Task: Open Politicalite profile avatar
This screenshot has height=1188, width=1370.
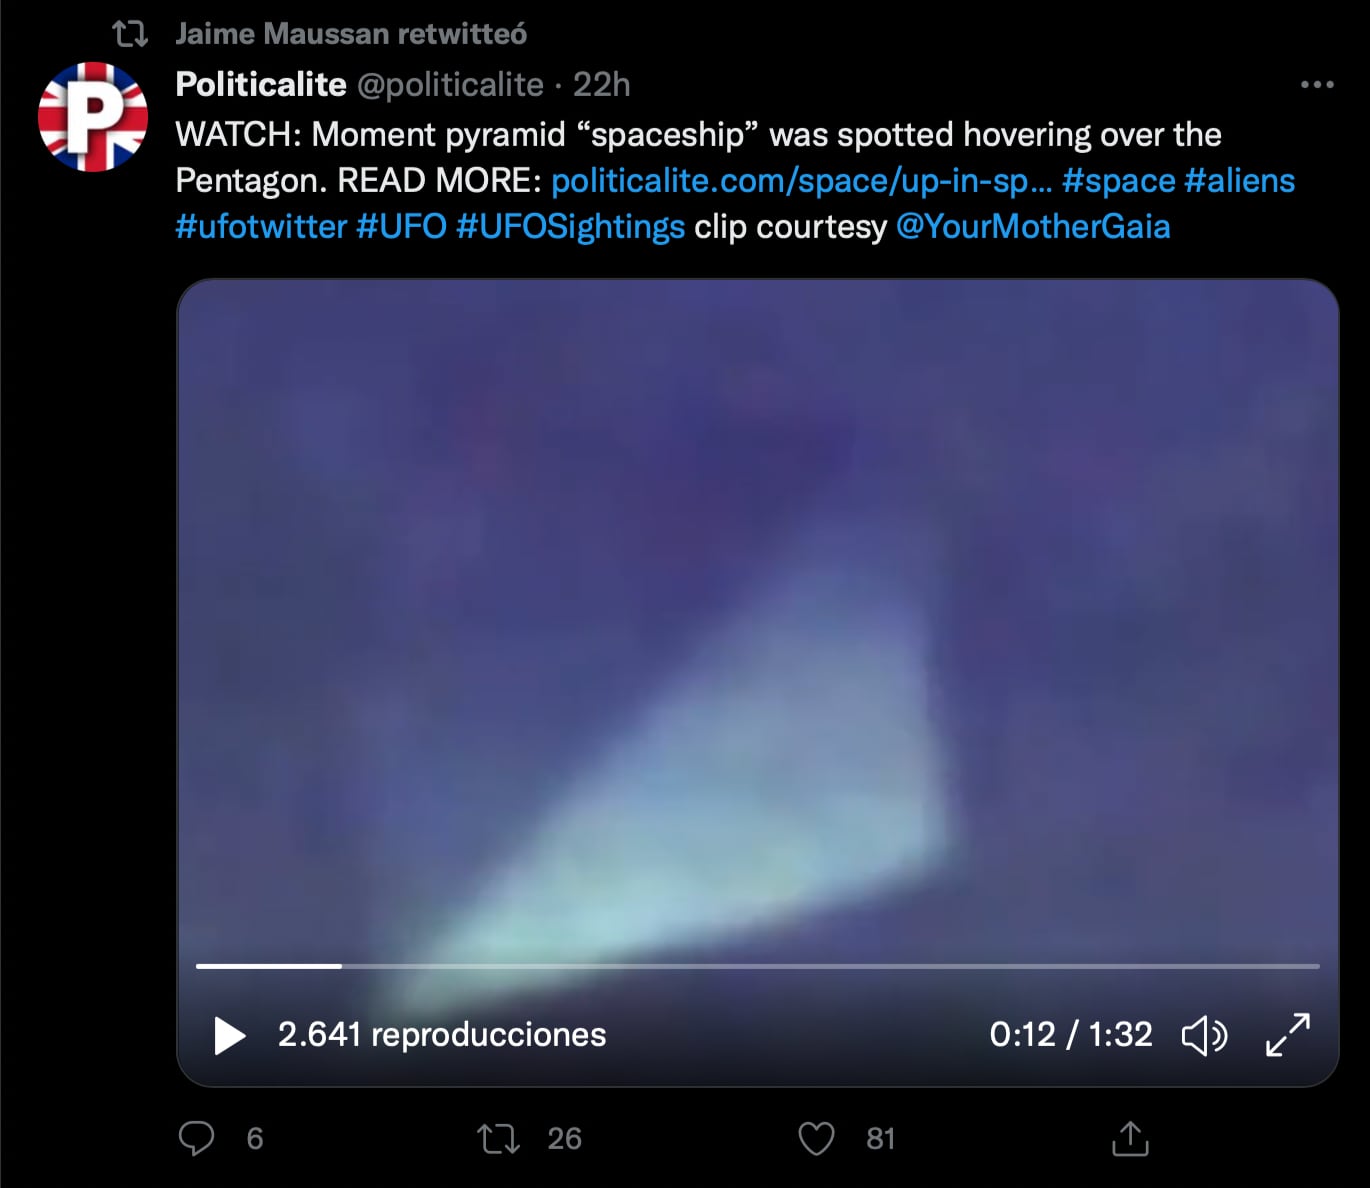Action: pyautogui.click(x=93, y=117)
